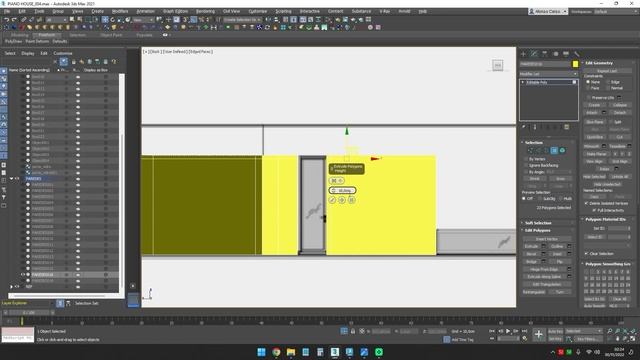Open the Customize menu in menu bar
Image resolution: width=640 pixels, height=360 pixels.
pyautogui.click(x=258, y=11)
